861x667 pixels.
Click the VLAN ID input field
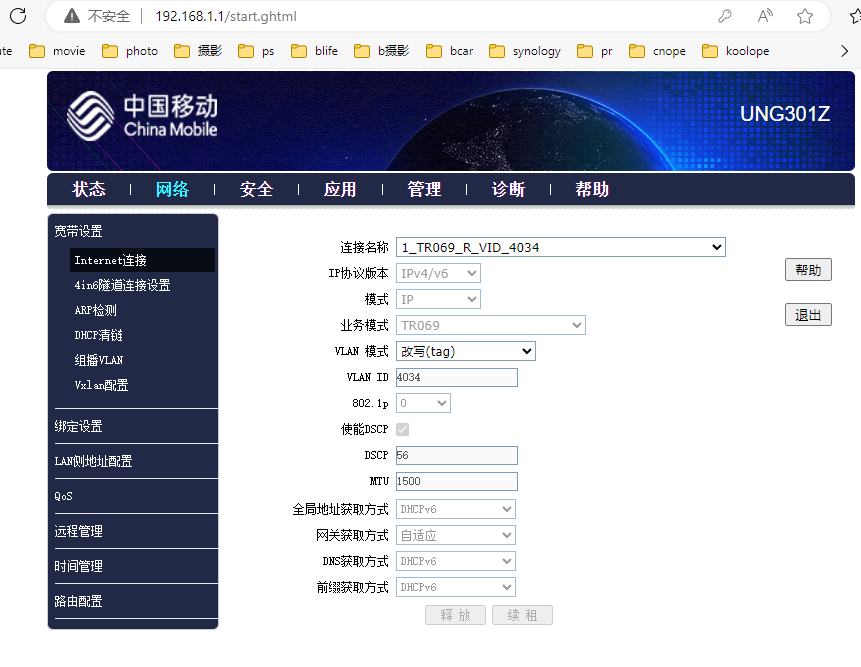pyautogui.click(x=456, y=377)
